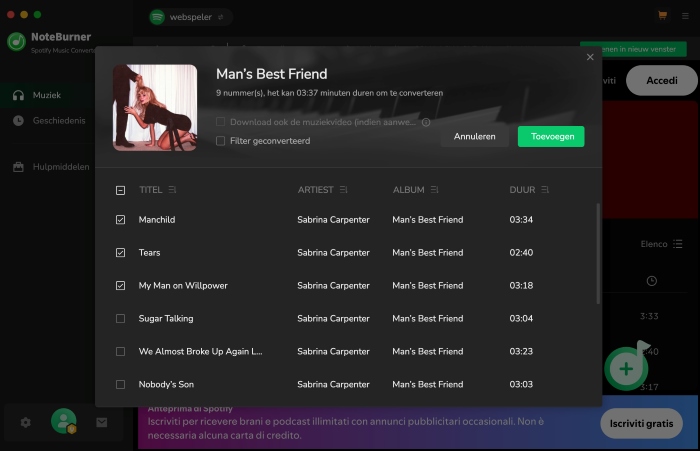The width and height of the screenshot is (700, 451).
Task: Click duration 03:34 of Manchild
Action: [x=521, y=220]
